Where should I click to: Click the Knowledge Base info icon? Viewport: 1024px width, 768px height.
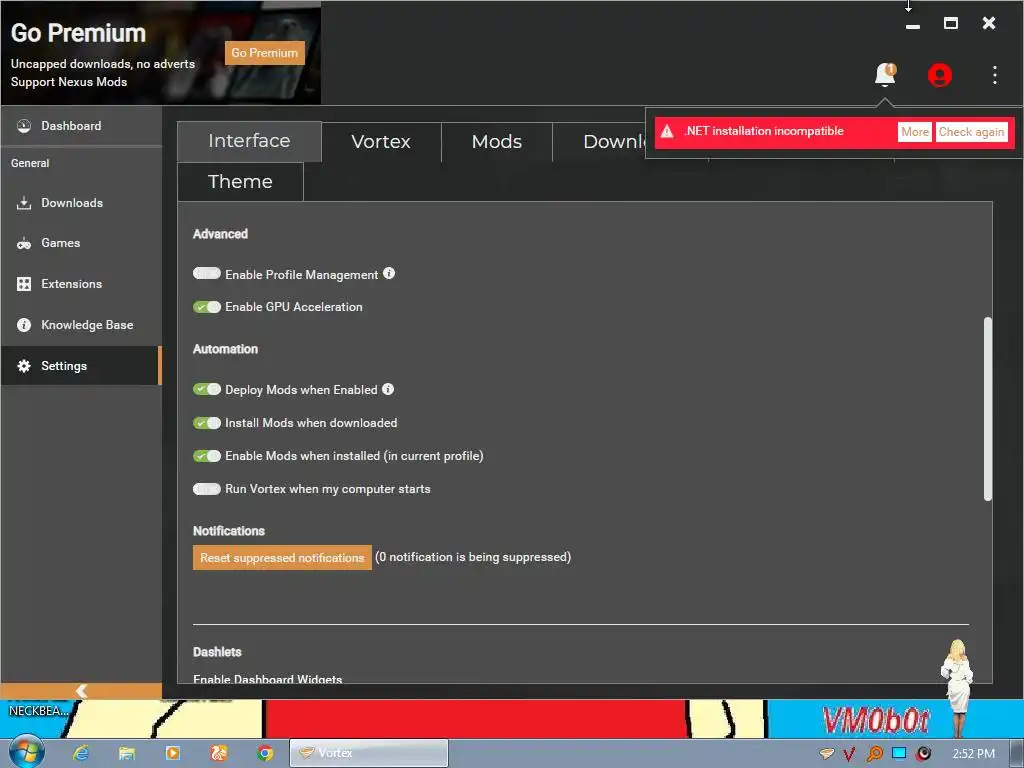(24, 325)
